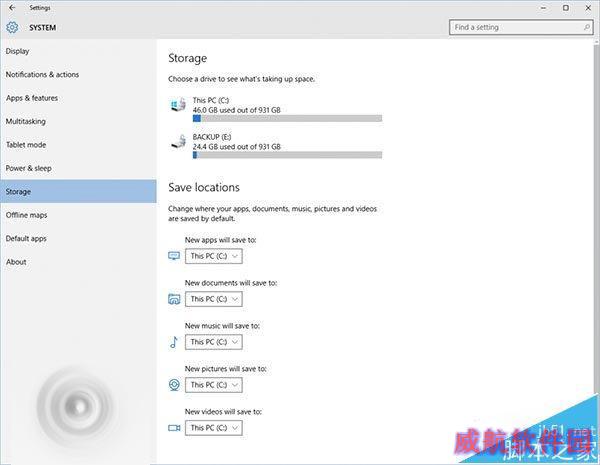Click the This PC (C:) usage bar

tap(287, 119)
